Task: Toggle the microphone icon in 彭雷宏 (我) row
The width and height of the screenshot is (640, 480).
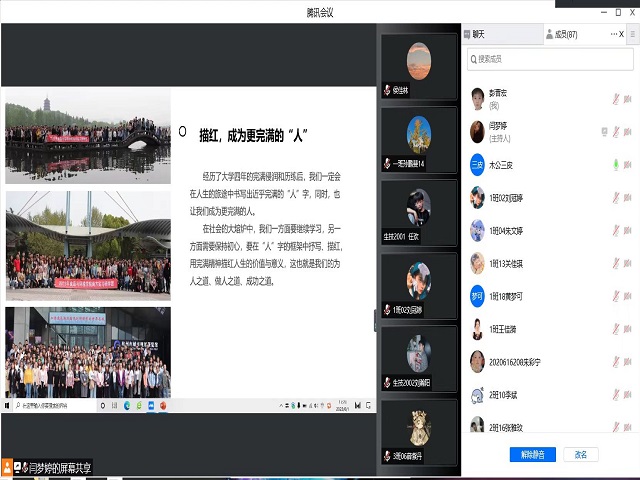Action: point(616,99)
